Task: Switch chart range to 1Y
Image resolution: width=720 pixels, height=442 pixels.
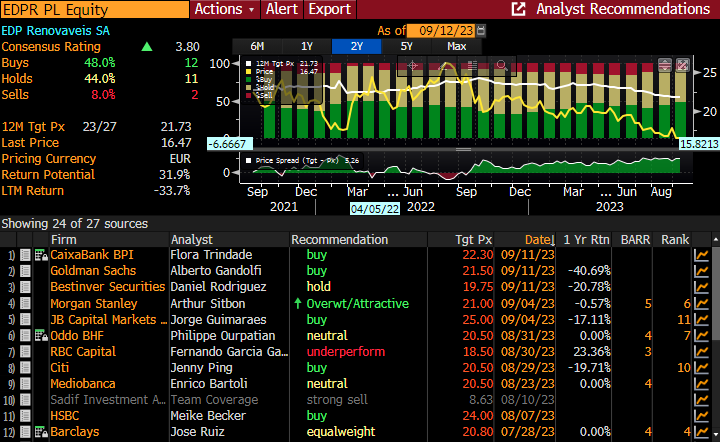Action: click(307, 46)
